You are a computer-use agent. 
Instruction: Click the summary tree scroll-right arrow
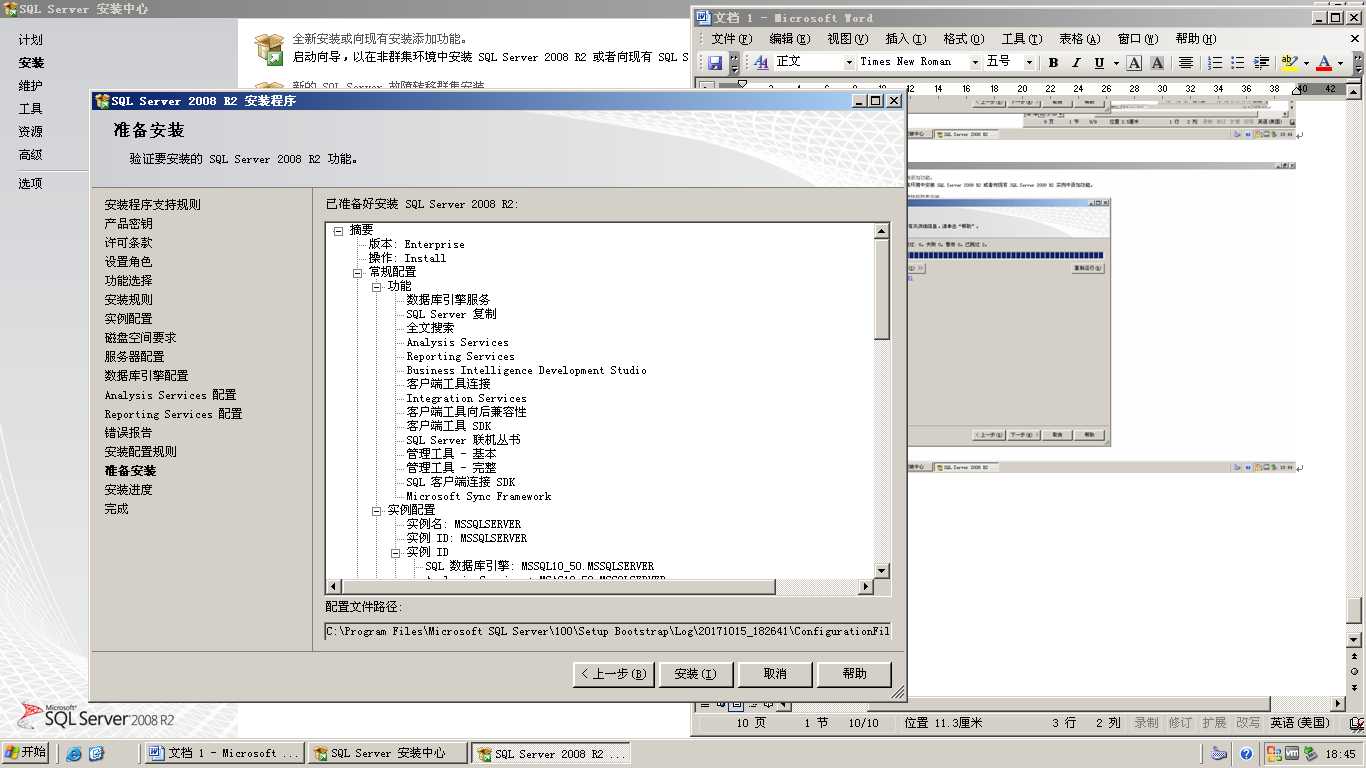(x=867, y=586)
